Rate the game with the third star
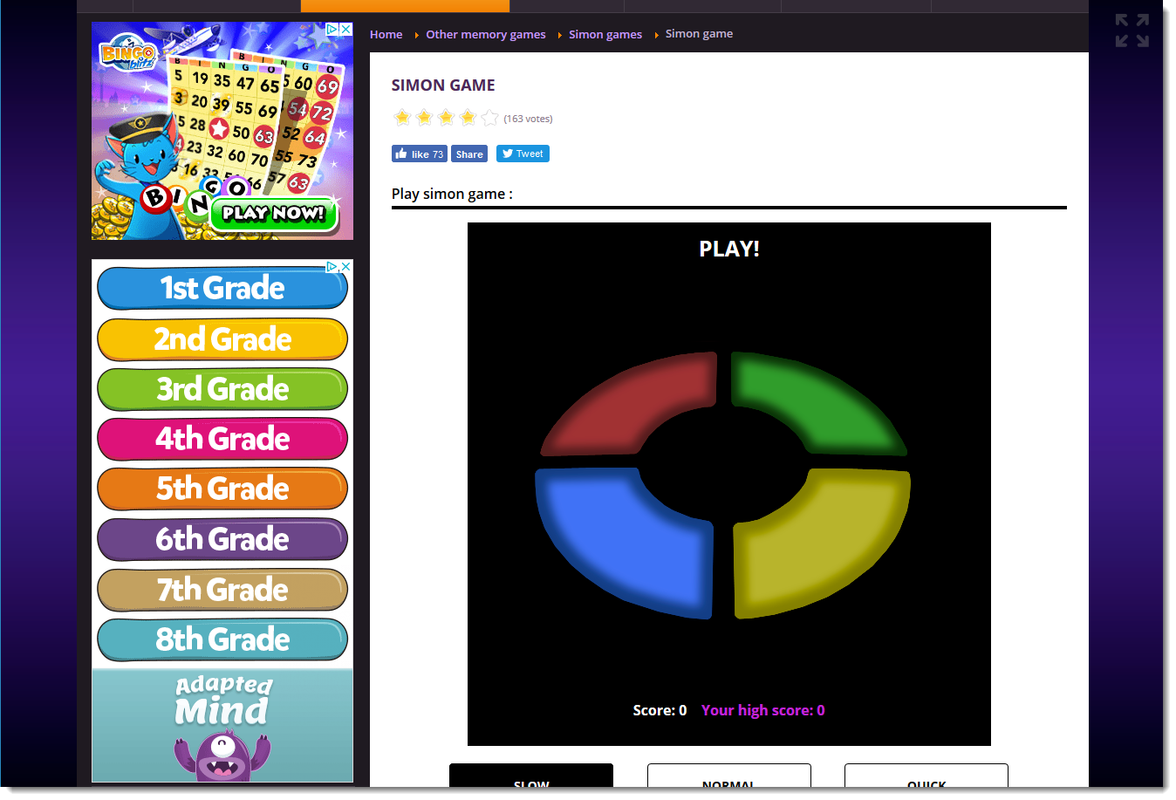The height and width of the screenshot is (800, 1176). pyautogui.click(x=446, y=118)
